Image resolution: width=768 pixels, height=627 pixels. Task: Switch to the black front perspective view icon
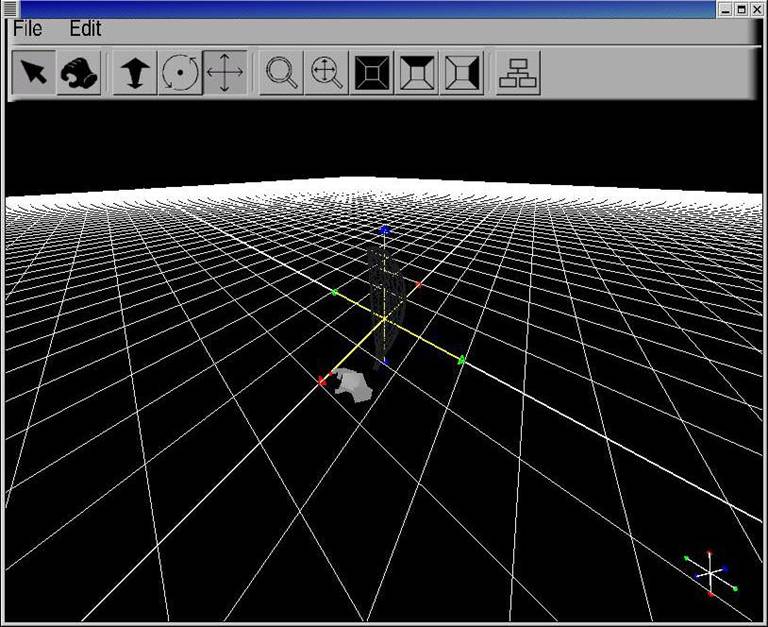coord(372,72)
